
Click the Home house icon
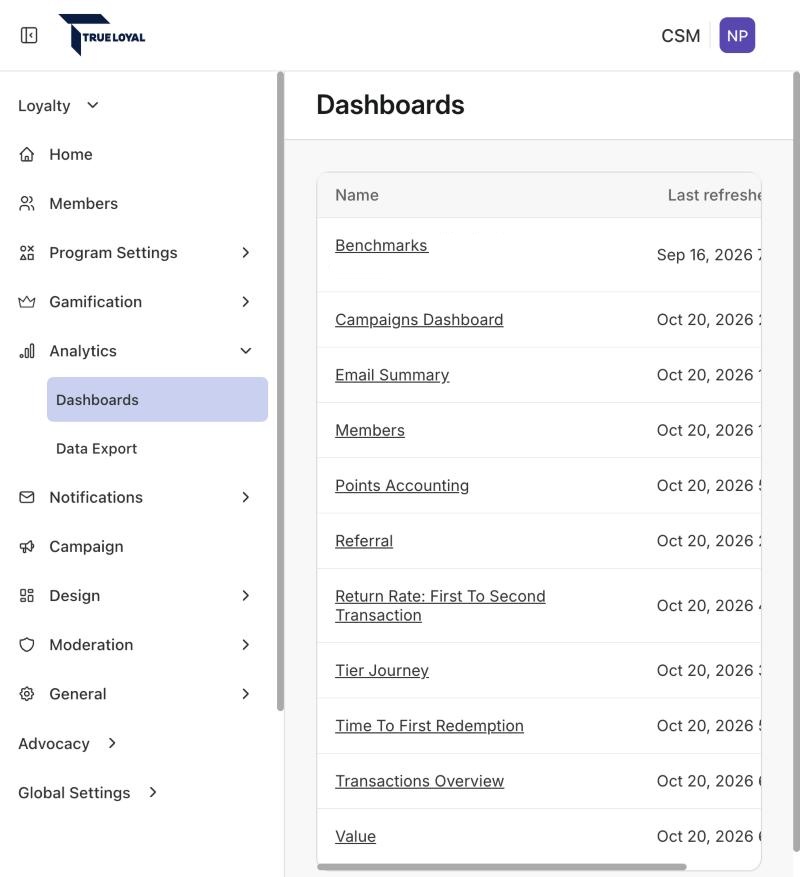(27, 154)
